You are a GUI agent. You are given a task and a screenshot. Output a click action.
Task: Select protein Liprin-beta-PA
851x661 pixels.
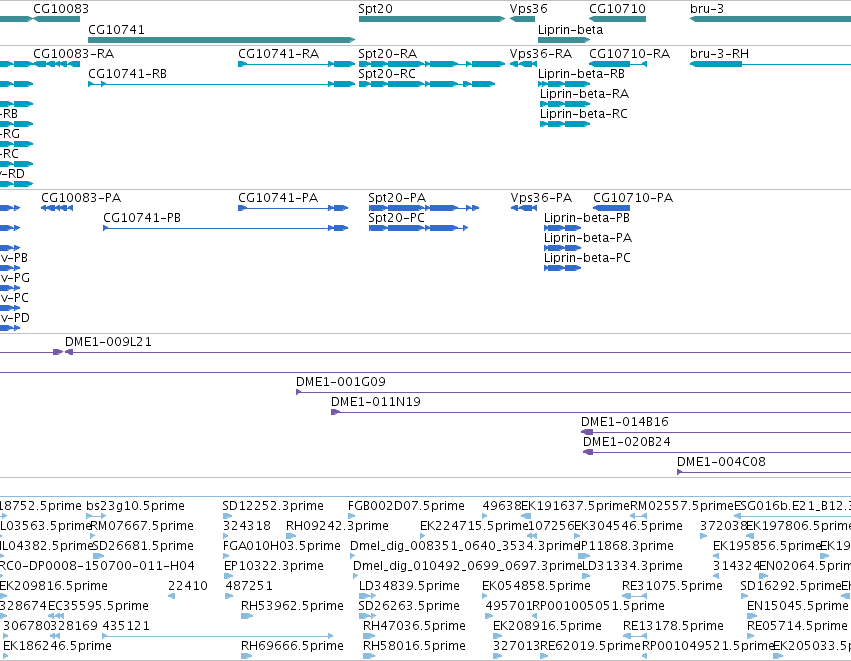tap(588, 238)
